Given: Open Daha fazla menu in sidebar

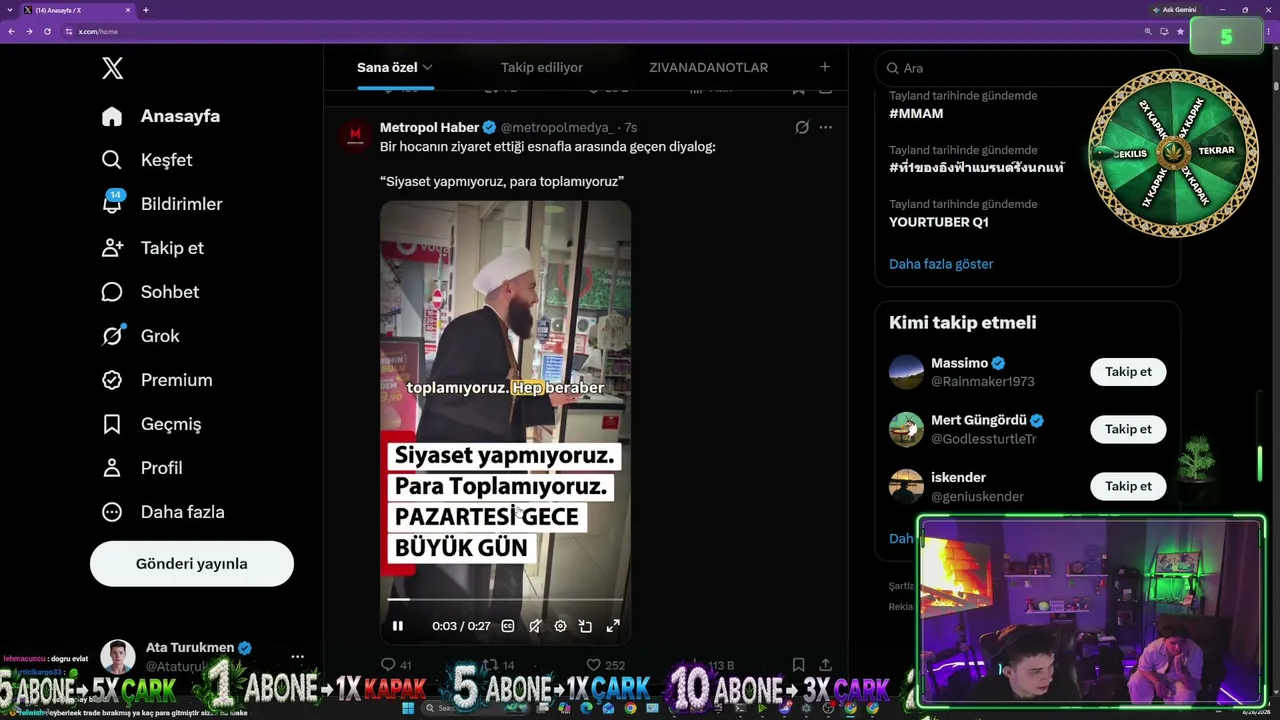Looking at the screenshot, I should (163, 512).
